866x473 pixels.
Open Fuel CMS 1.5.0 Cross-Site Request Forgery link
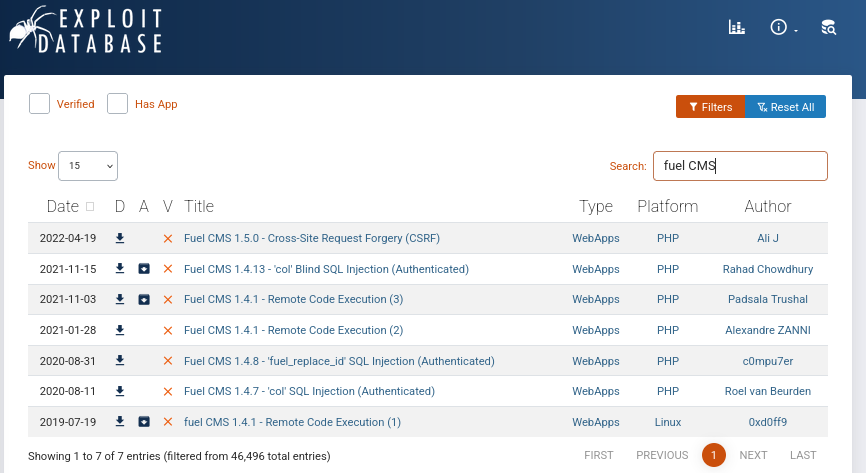point(312,238)
